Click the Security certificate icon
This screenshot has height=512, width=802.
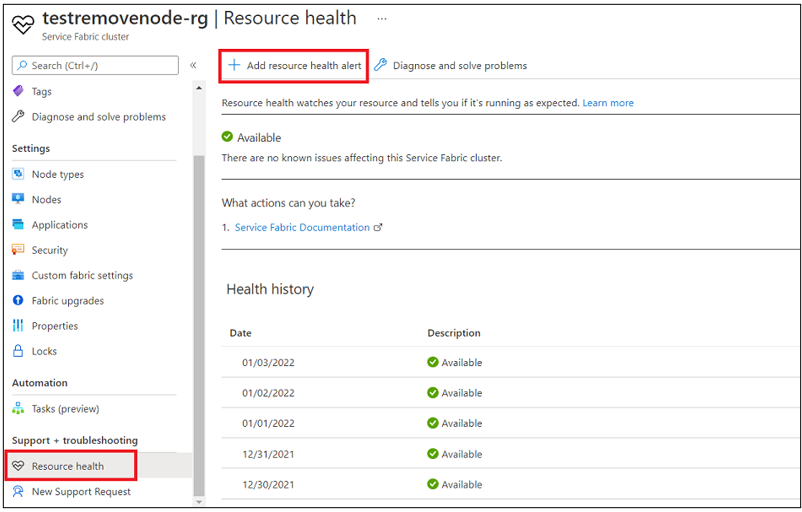pos(18,250)
